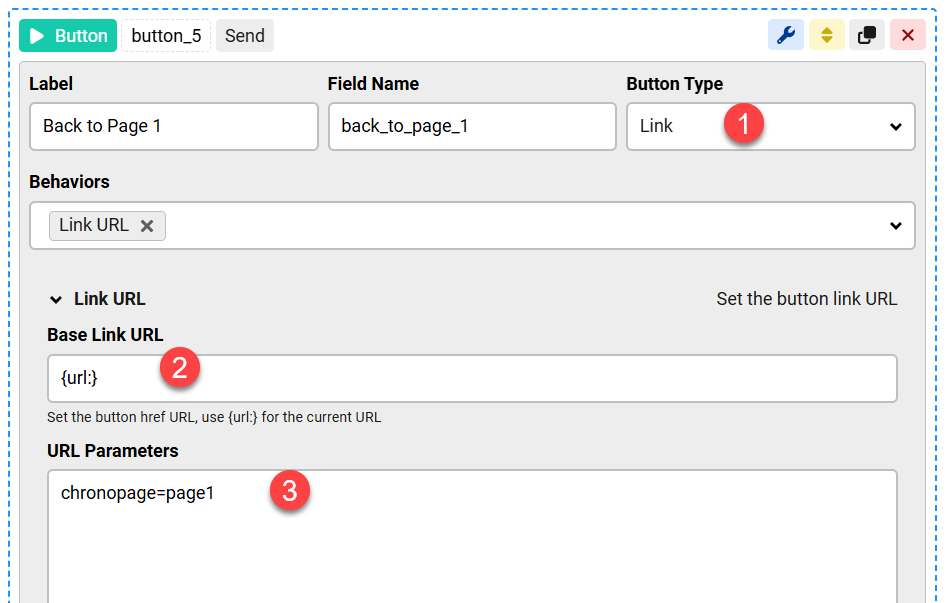Click the Send tag

(244, 36)
